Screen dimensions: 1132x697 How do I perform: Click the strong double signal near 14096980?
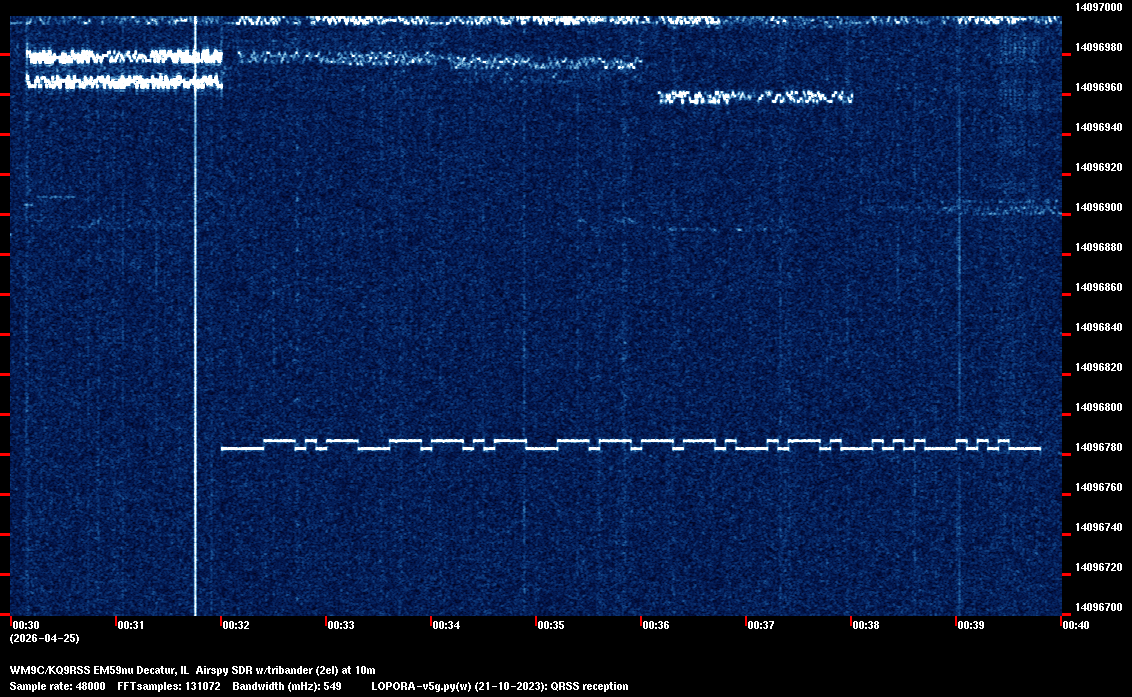(124, 69)
